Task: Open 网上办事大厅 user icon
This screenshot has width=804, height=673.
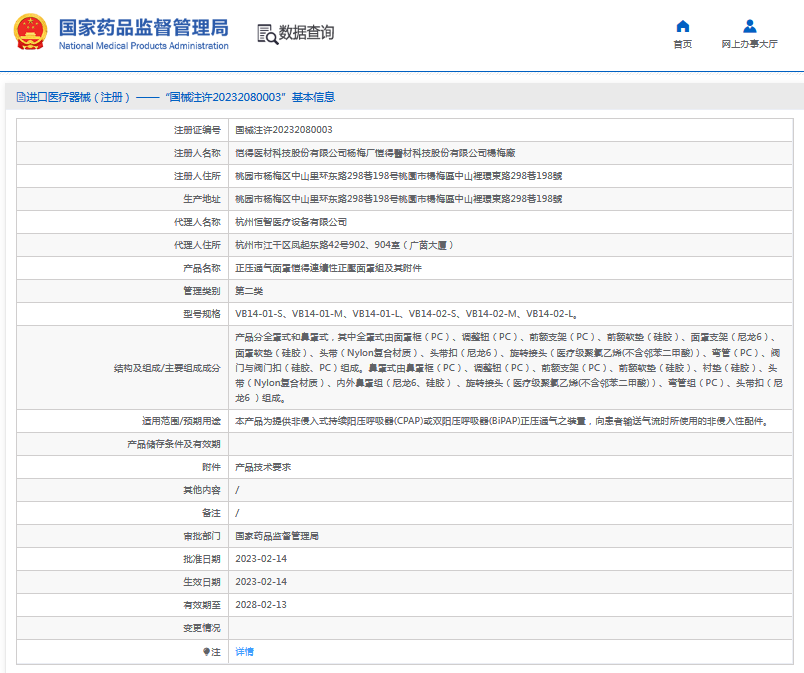Action: click(749, 26)
